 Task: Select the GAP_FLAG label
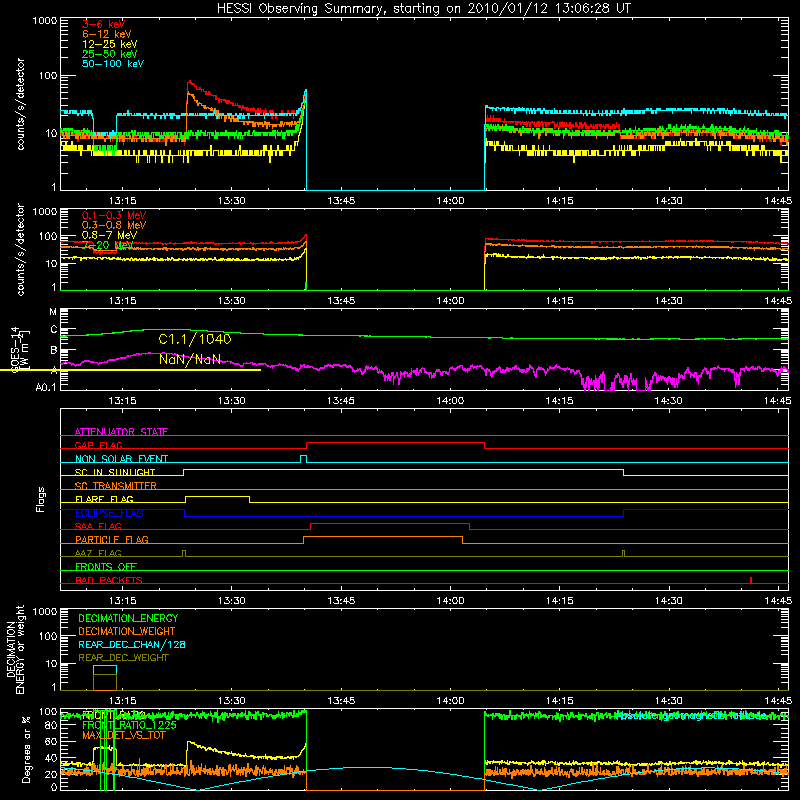click(x=98, y=445)
